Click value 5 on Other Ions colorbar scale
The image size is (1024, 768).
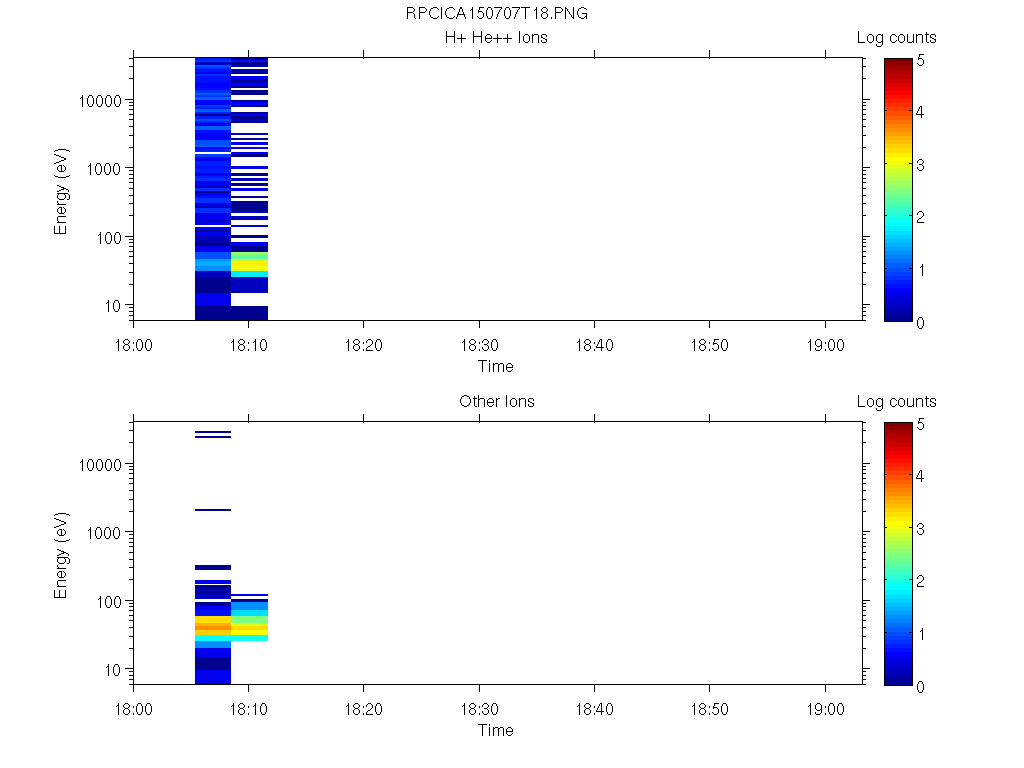point(920,424)
